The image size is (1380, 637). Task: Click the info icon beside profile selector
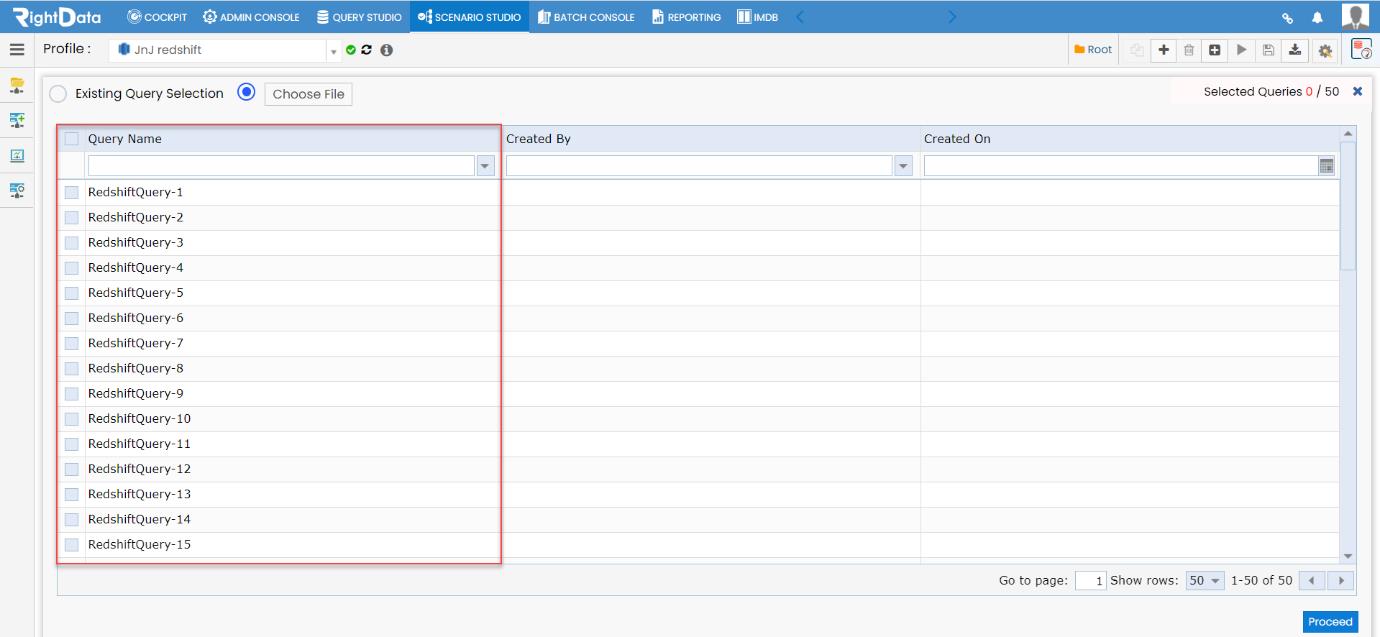(x=386, y=49)
